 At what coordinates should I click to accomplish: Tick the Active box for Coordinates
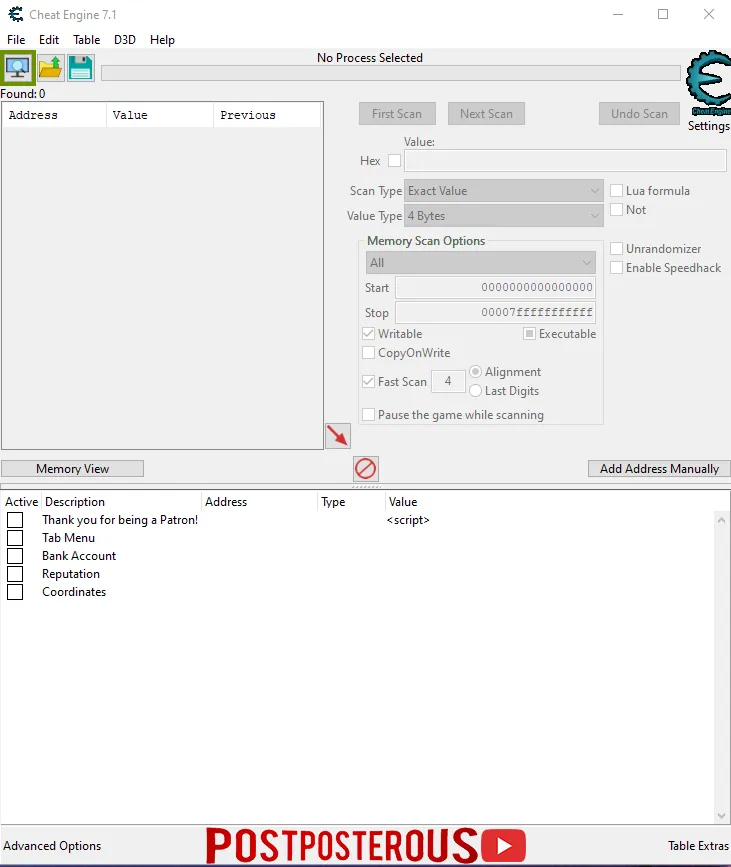point(15,592)
